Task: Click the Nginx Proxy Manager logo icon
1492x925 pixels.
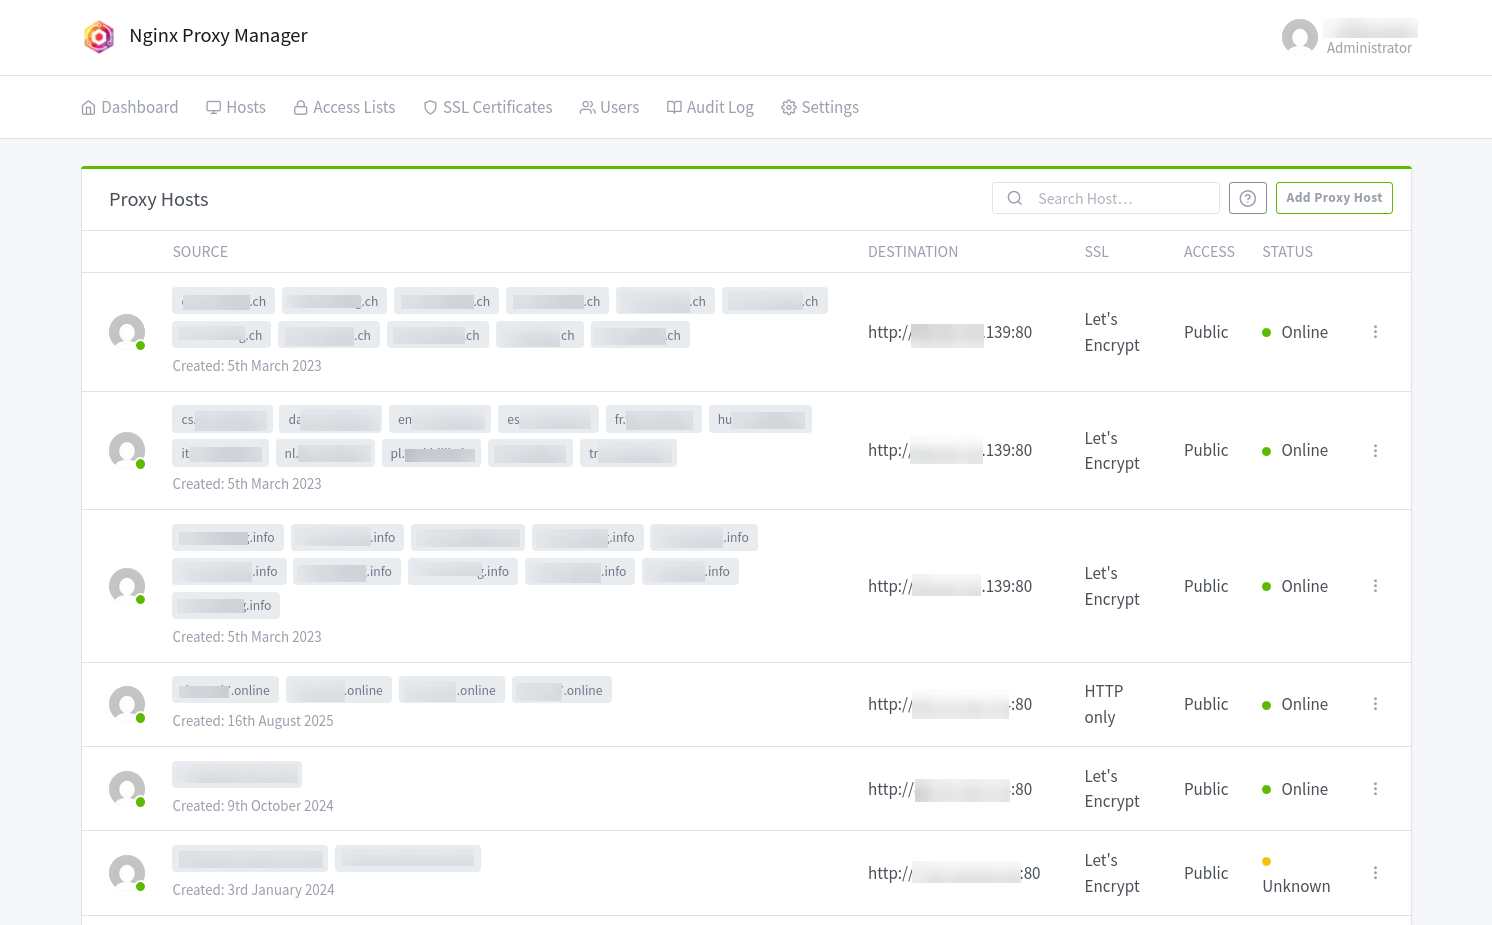Action: point(99,37)
